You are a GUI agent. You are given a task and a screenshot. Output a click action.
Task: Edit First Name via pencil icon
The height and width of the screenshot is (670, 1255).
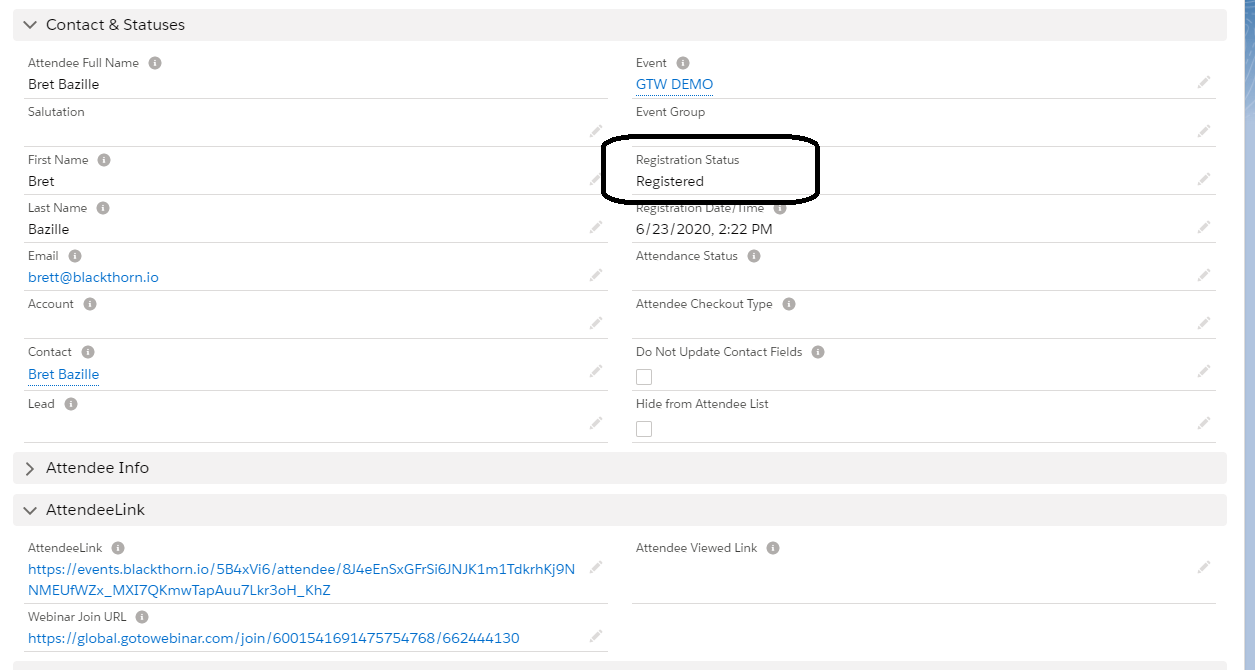tap(596, 179)
